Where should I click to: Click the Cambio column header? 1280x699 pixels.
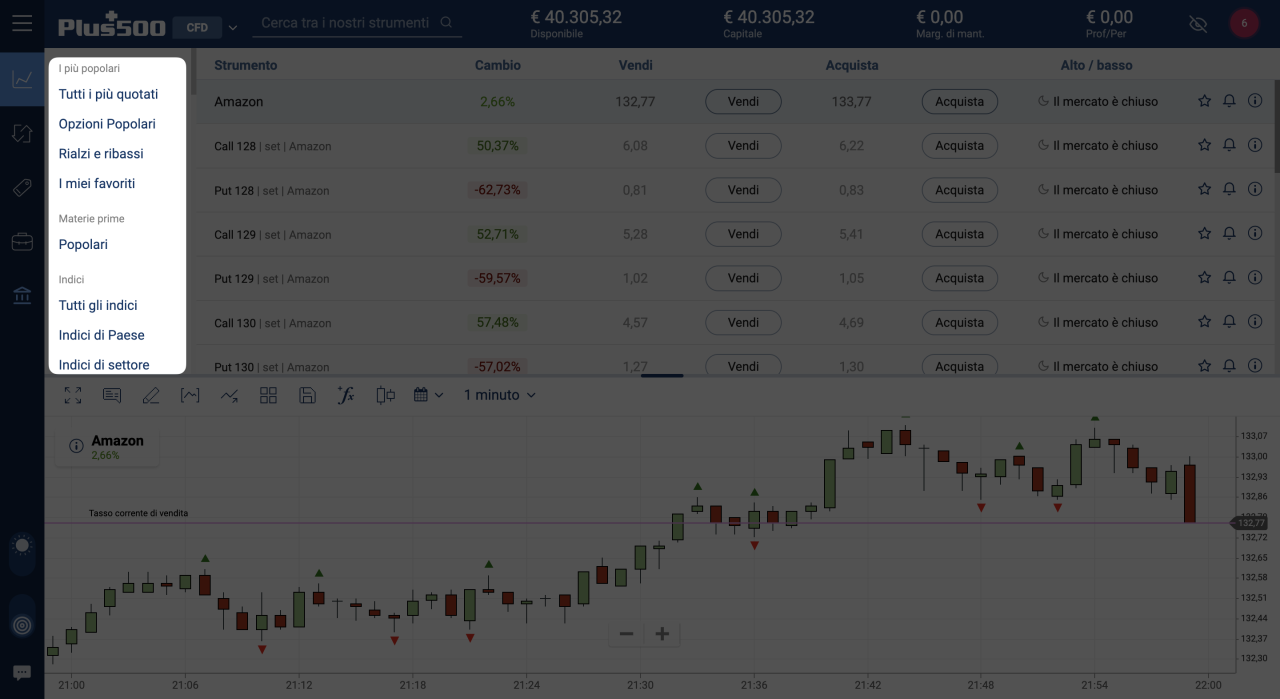coord(498,65)
